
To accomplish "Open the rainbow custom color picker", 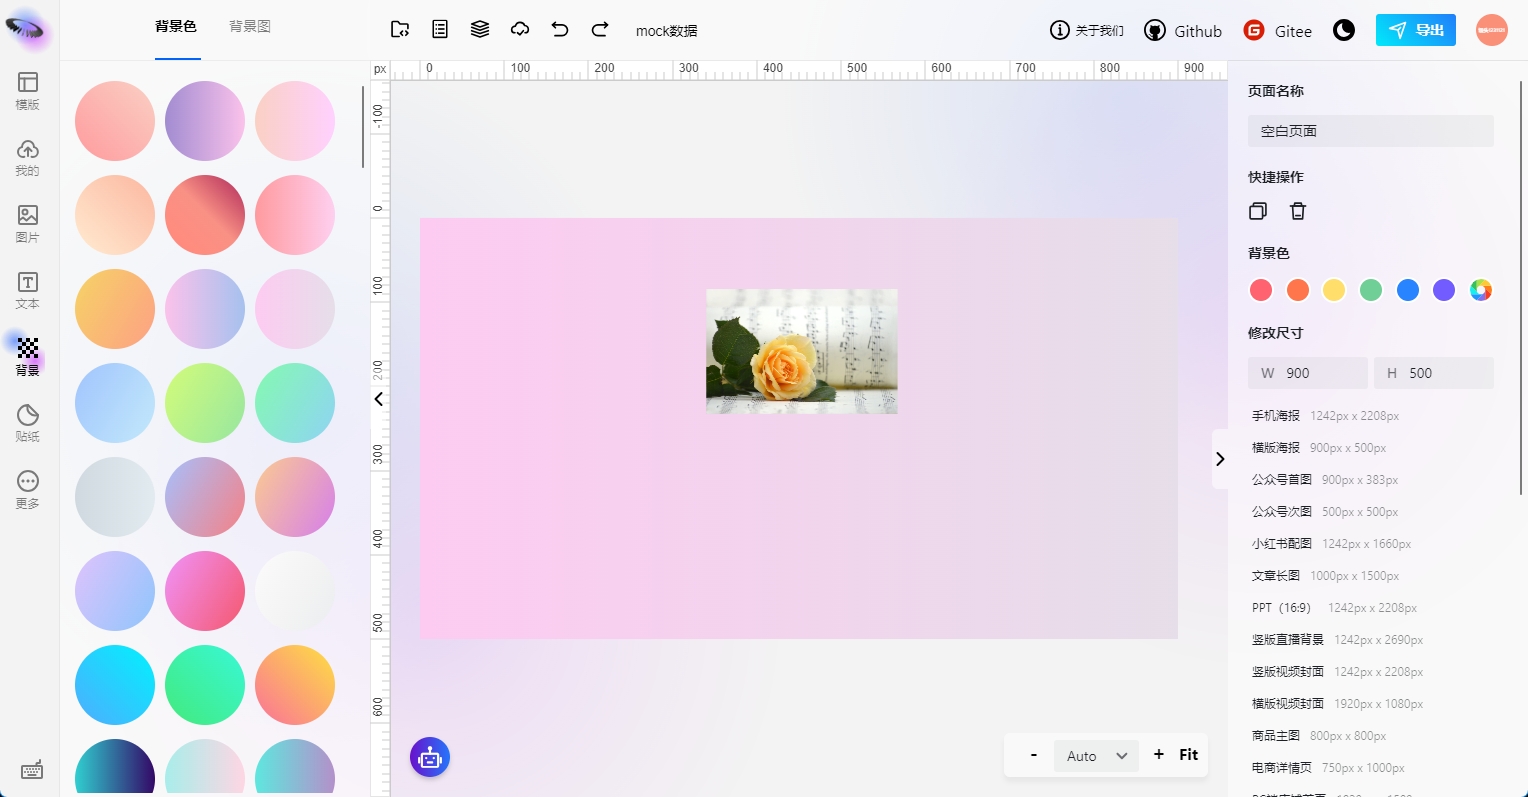I will coord(1481,290).
